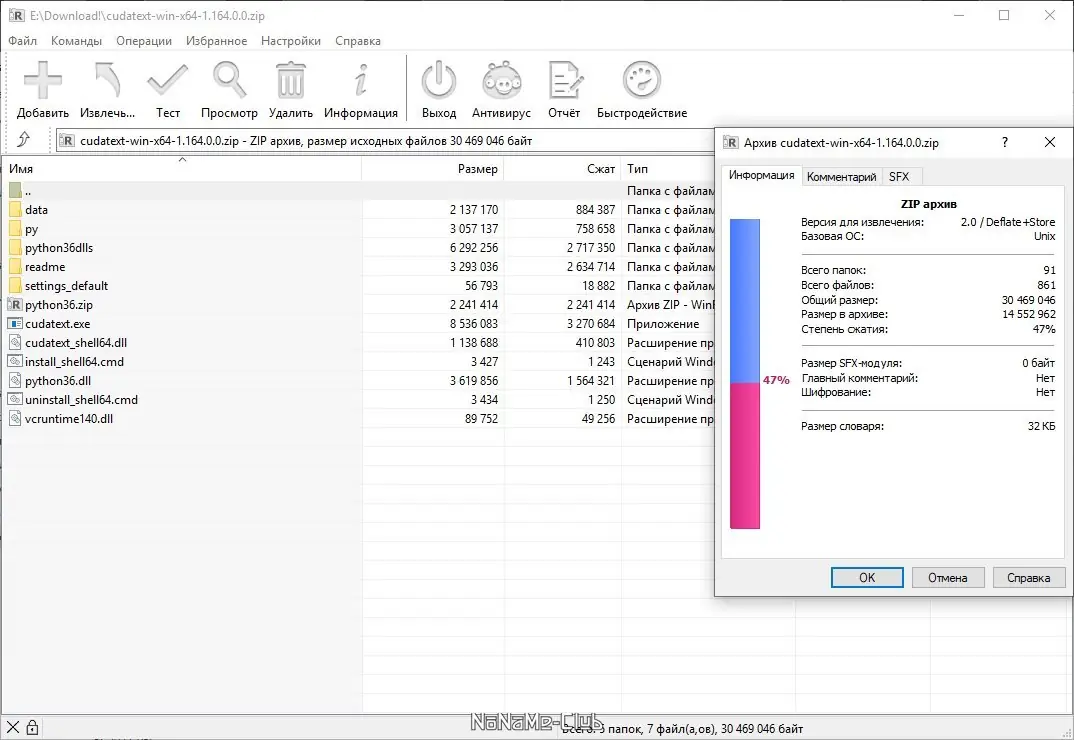Click the vcruntime140.dll file icon
Image resolution: width=1074 pixels, height=740 pixels.
[15, 418]
